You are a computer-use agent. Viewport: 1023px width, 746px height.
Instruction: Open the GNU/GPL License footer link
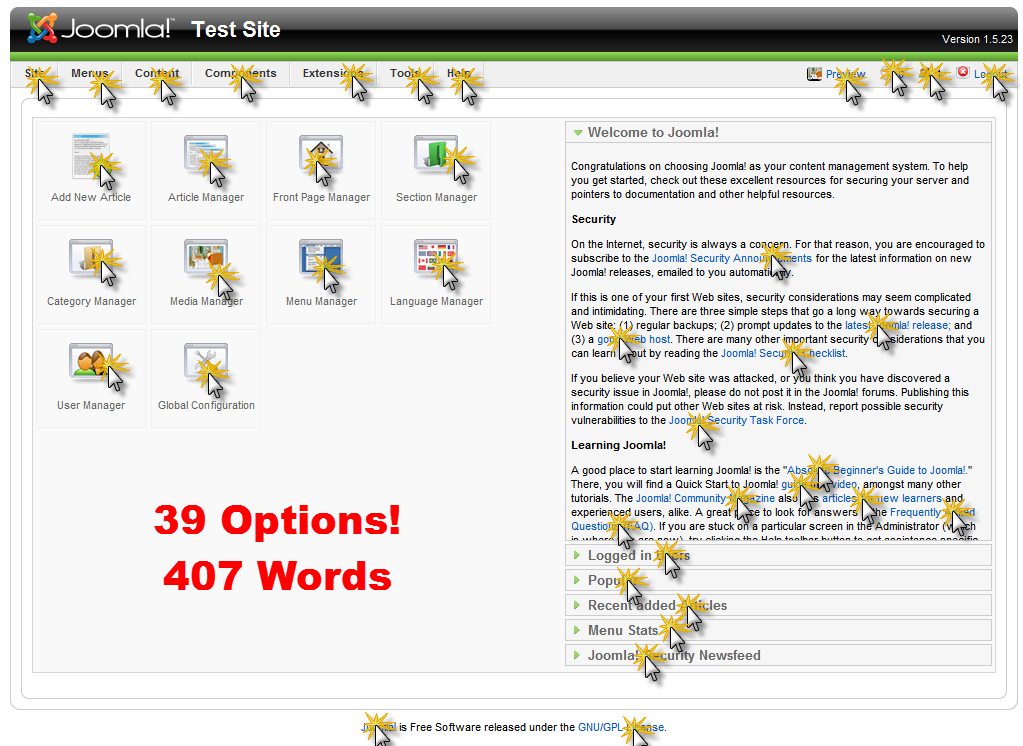pyautogui.click(x=621, y=727)
